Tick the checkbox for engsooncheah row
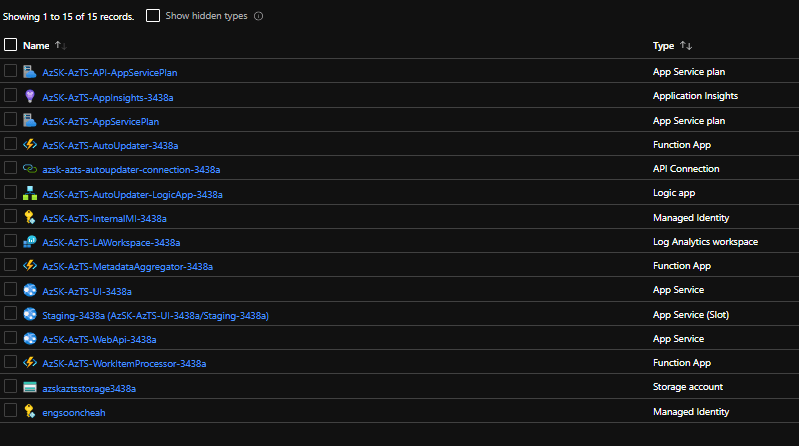 (10, 410)
